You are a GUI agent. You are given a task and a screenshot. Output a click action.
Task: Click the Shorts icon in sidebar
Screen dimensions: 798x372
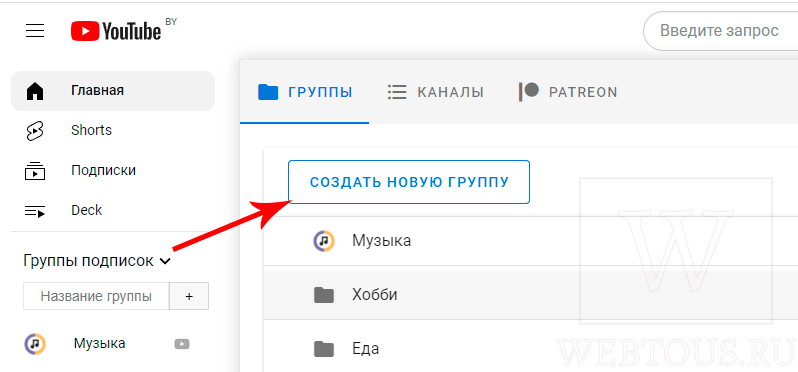click(x=35, y=131)
